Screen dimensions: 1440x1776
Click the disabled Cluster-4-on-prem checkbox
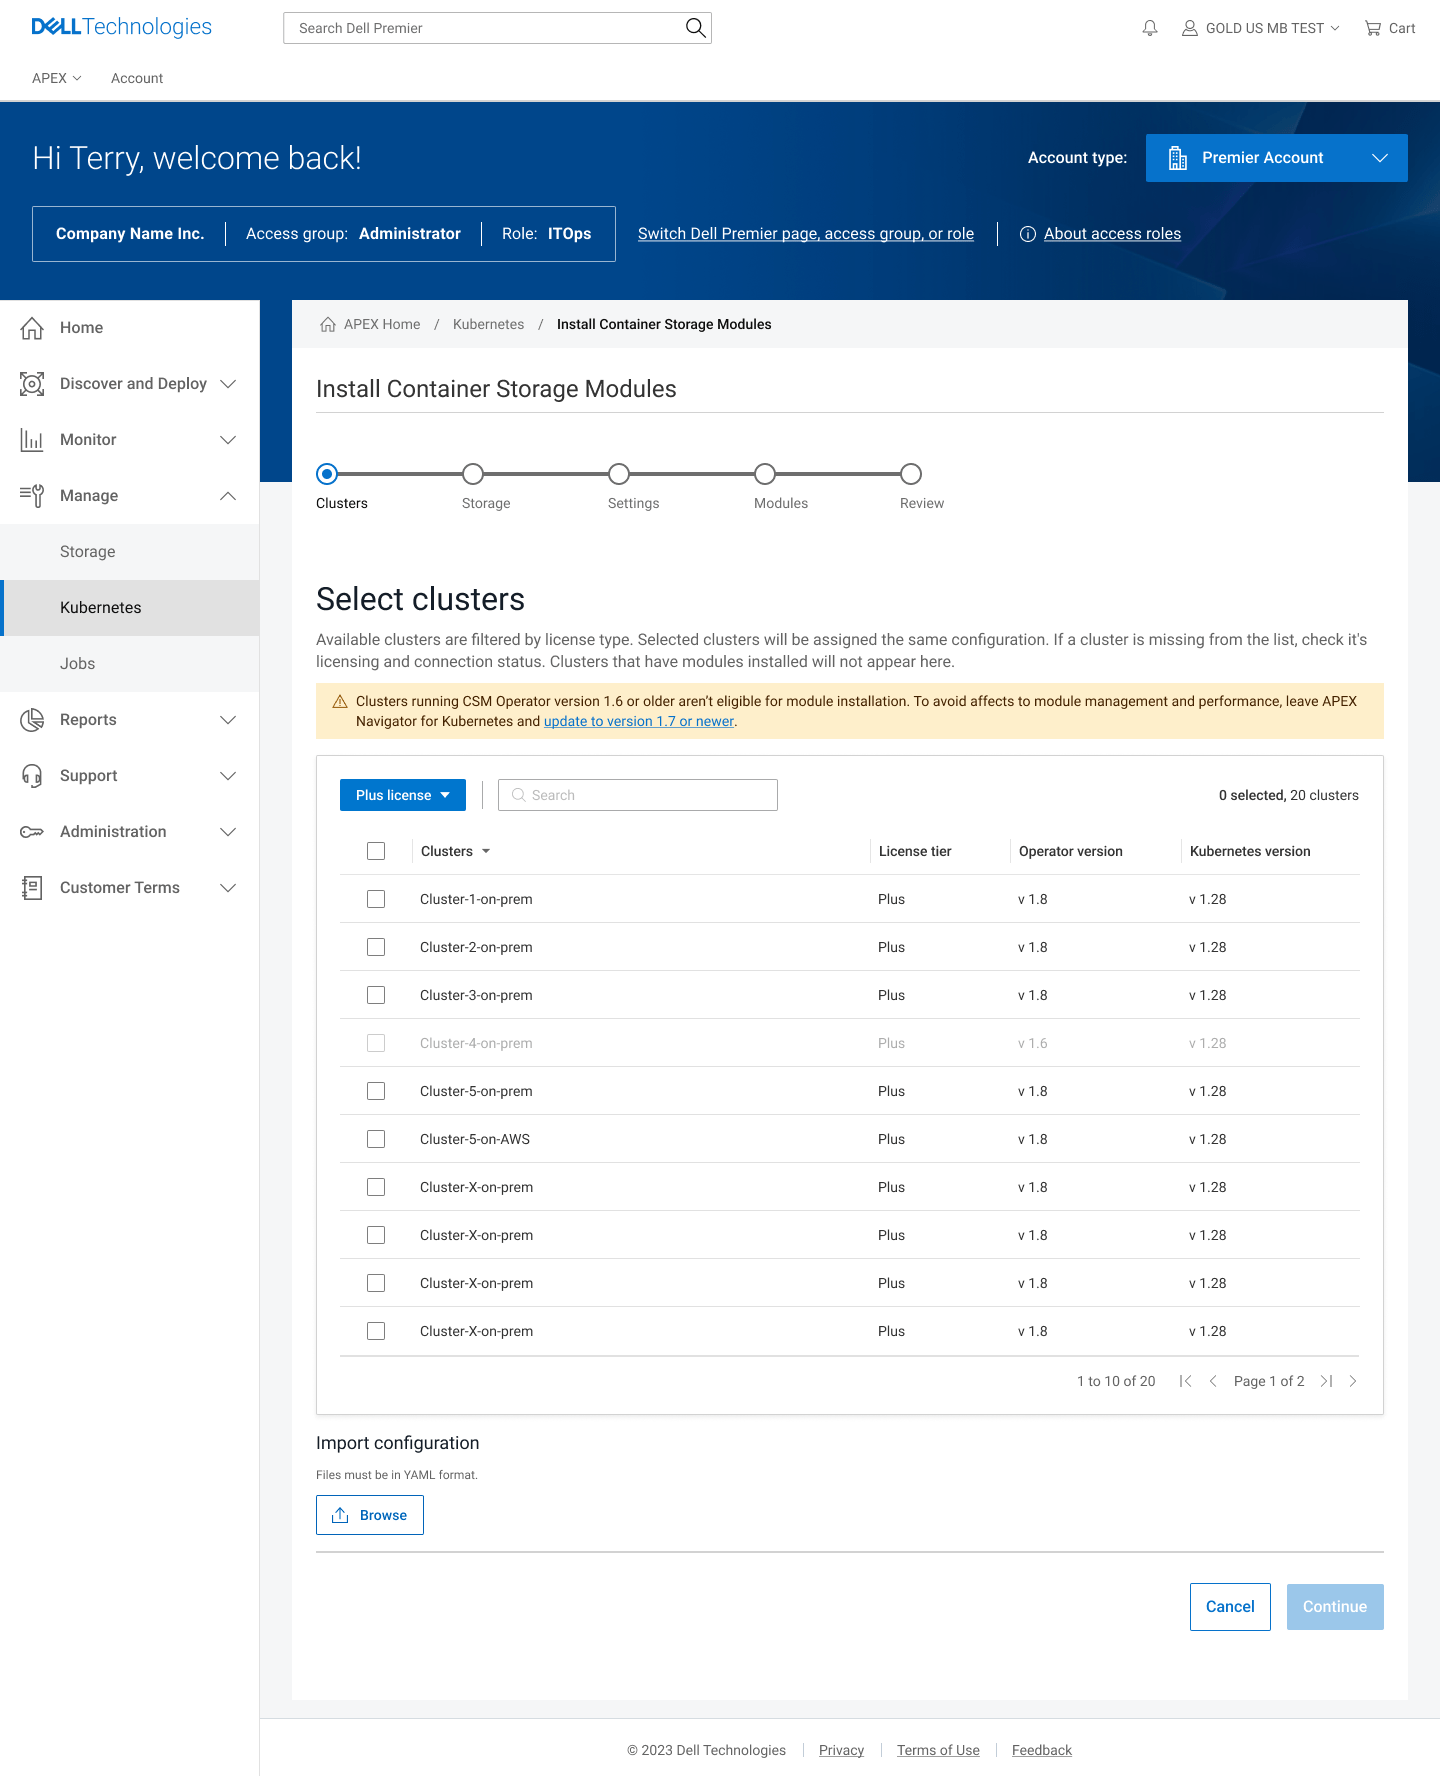376,1043
